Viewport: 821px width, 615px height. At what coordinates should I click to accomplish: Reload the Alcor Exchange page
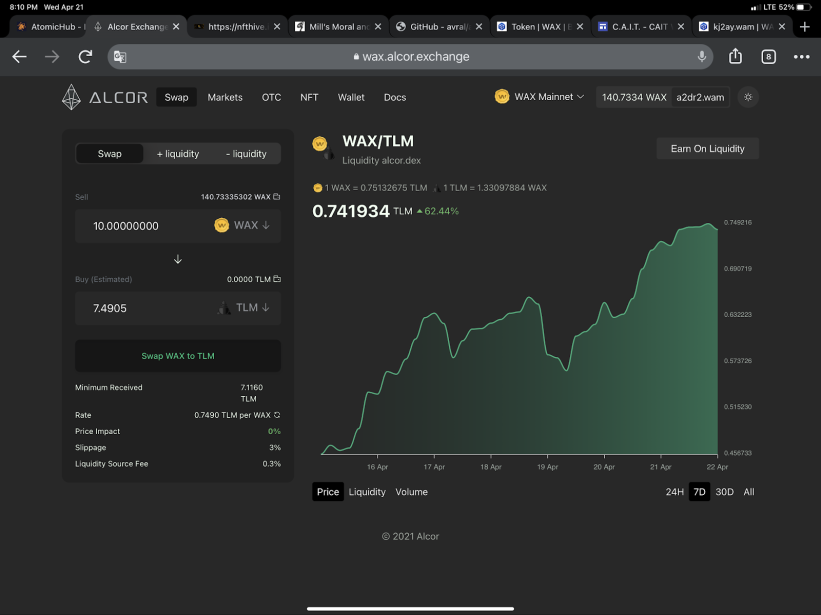click(85, 57)
